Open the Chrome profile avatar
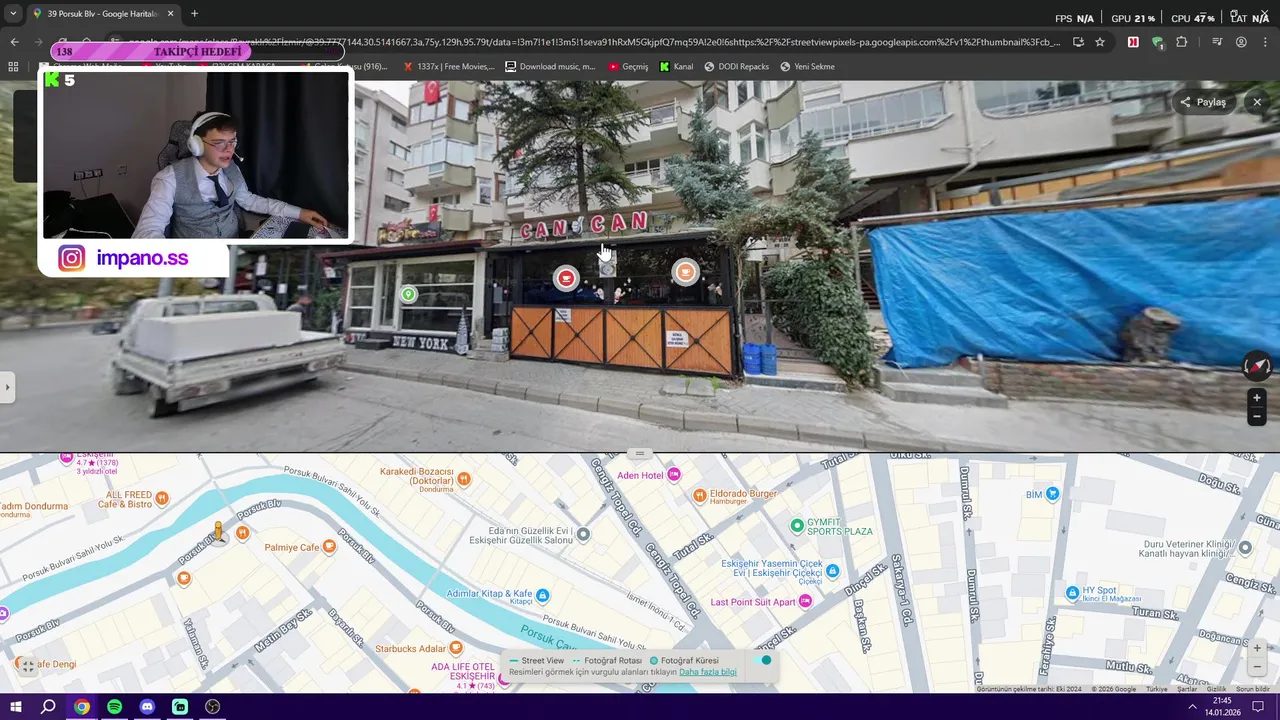 click(x=1241, y=42)
